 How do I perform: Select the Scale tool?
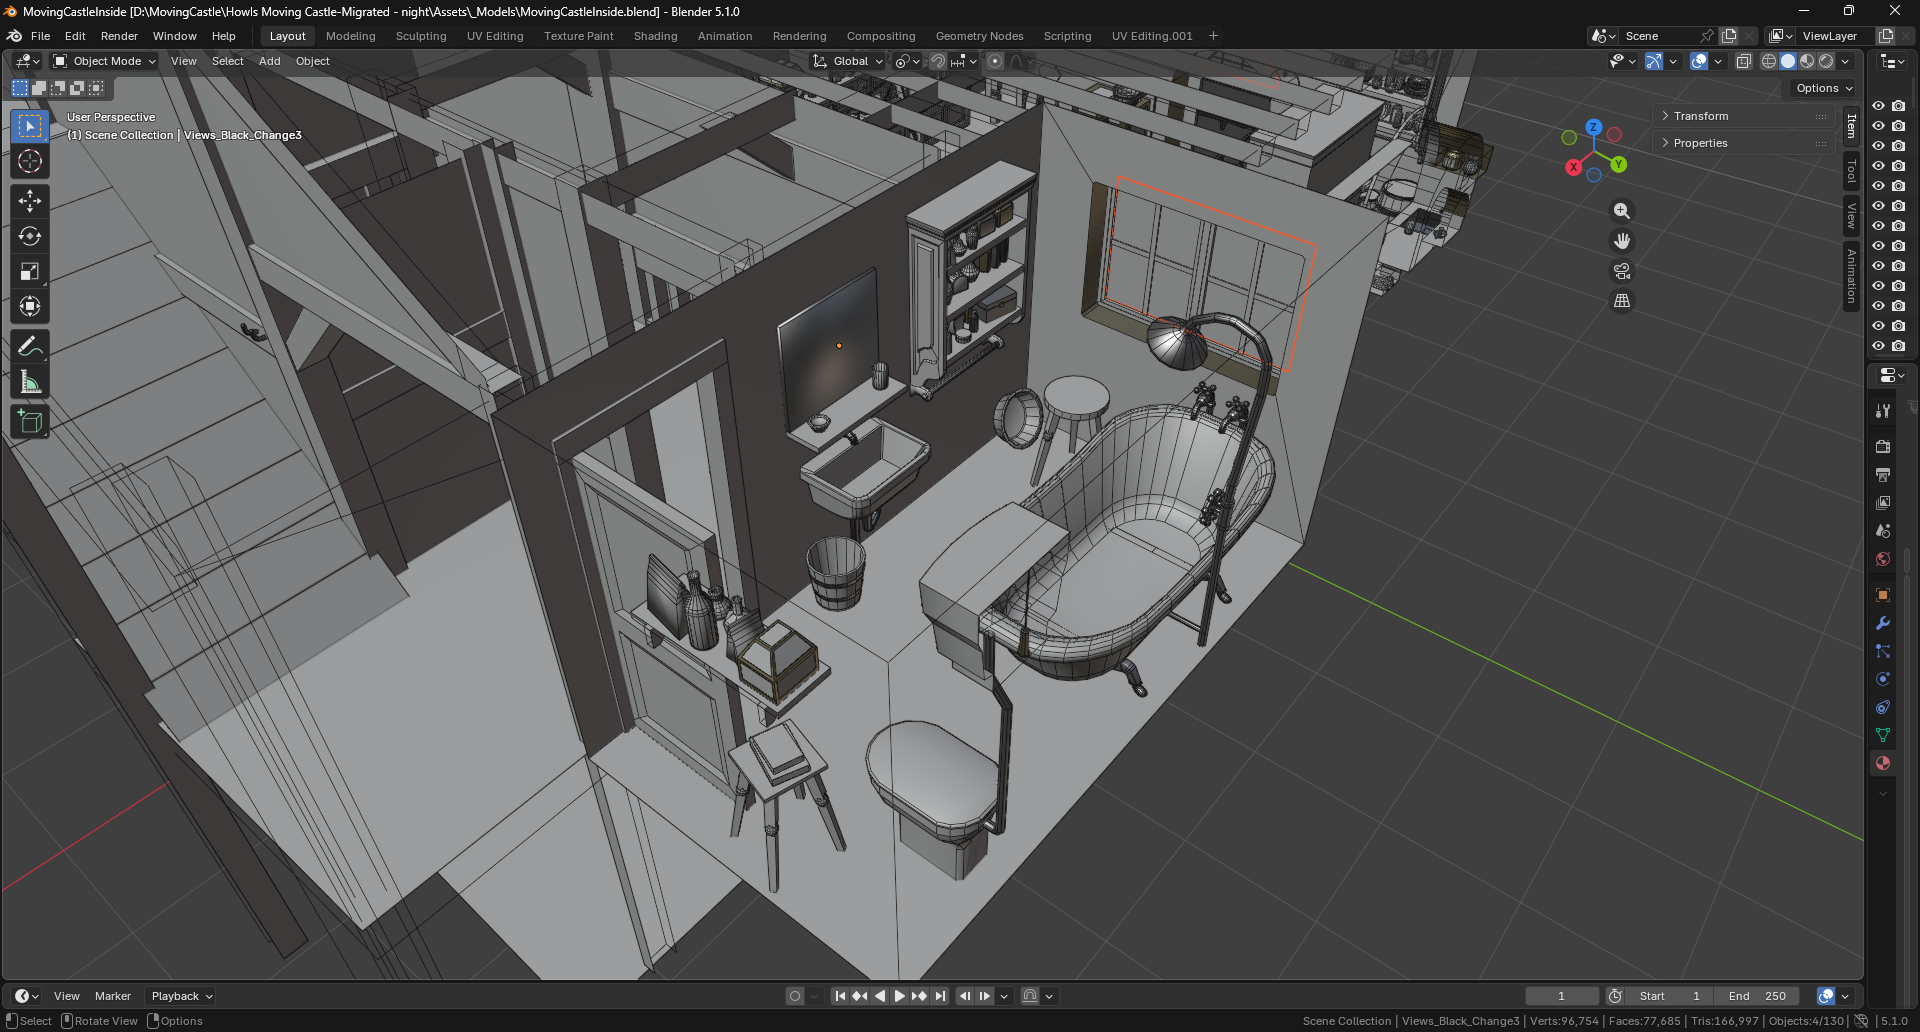[30, 271]
